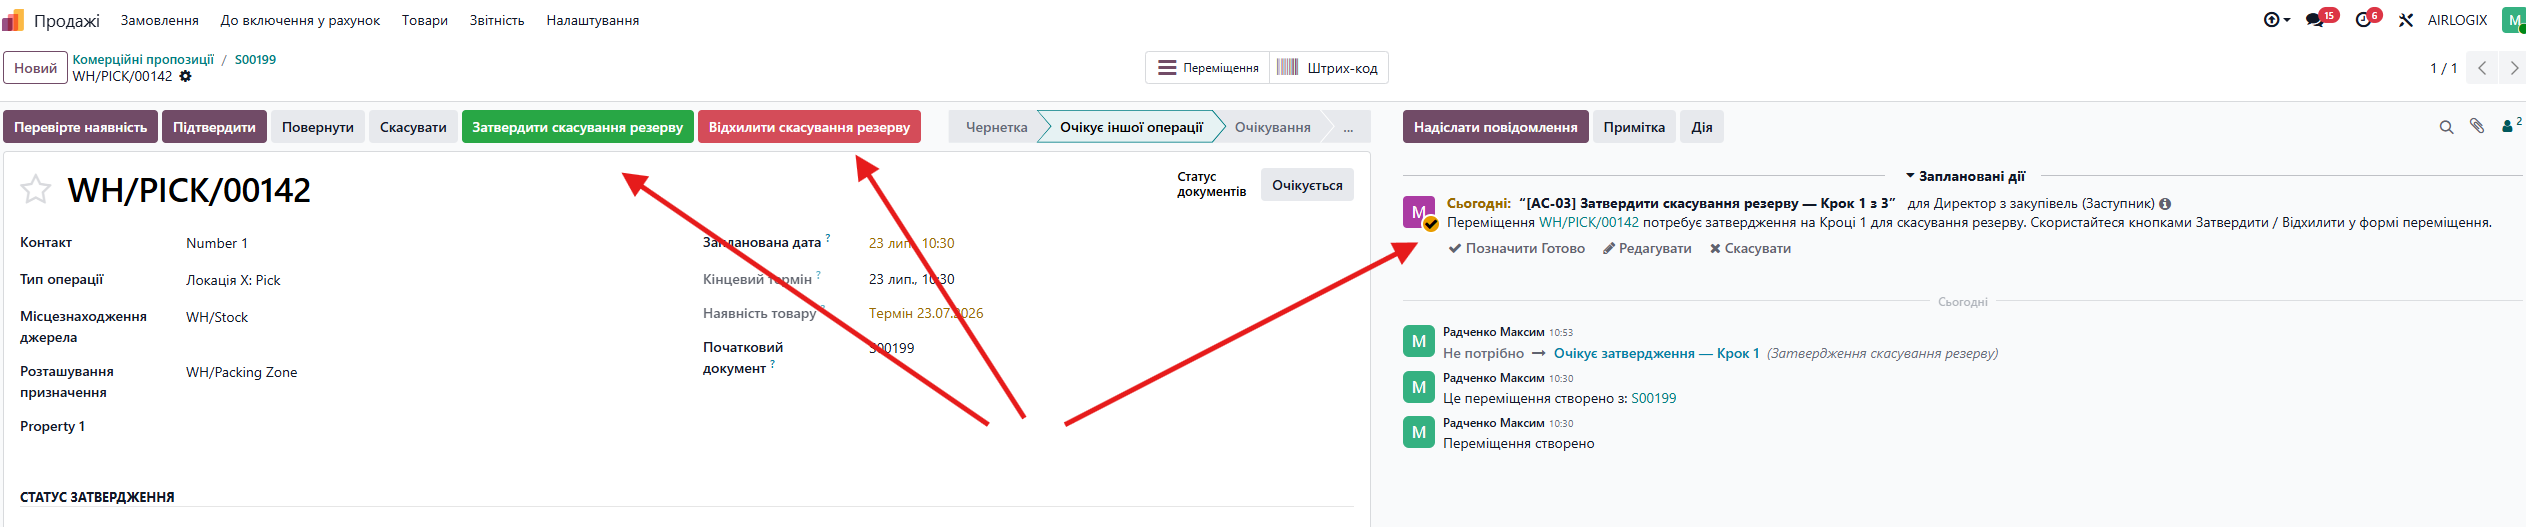2526x527 pixels.
Task: Click the Дія button in chatter
Action: [x=1702, y=127]
